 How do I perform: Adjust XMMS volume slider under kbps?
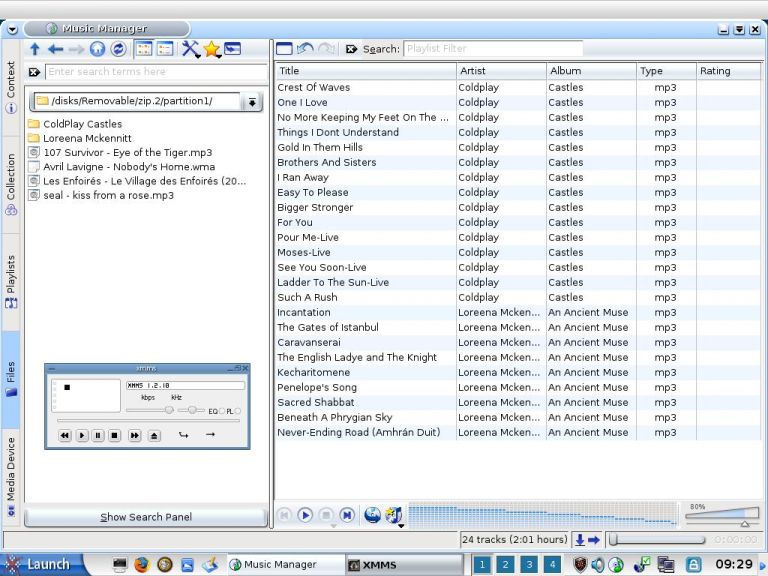[149, 410]
